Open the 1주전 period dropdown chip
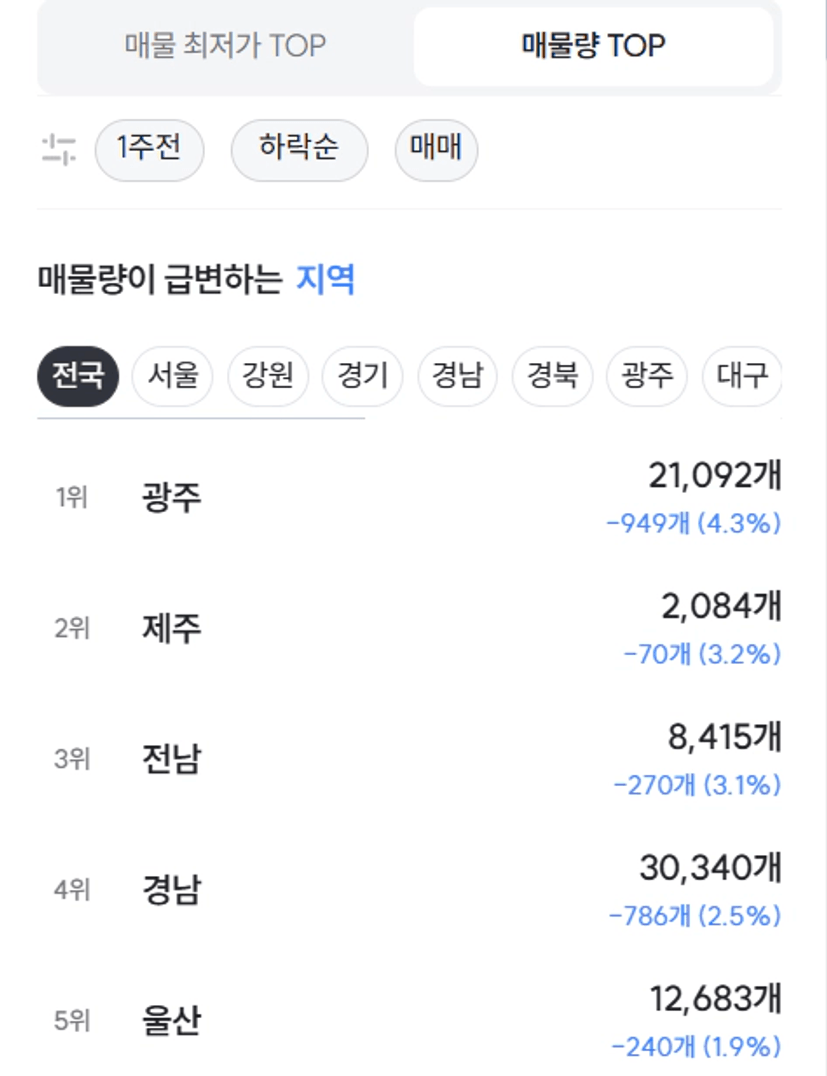The height and width of the screenshot is (1076, 827). (149, 150)
